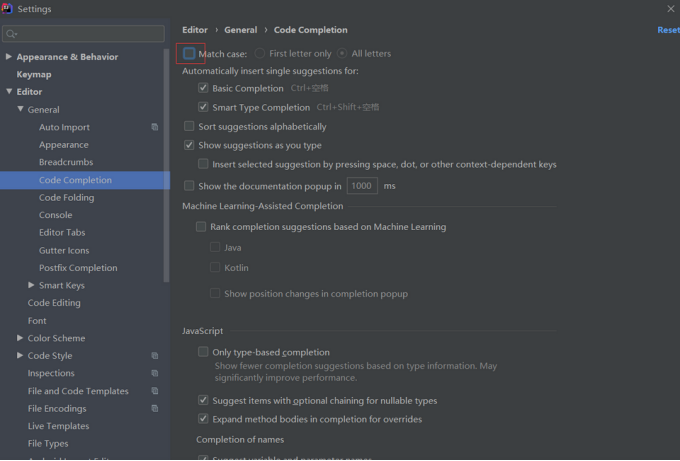
Task: Open Code Editing settings
Action: (54, 303)
